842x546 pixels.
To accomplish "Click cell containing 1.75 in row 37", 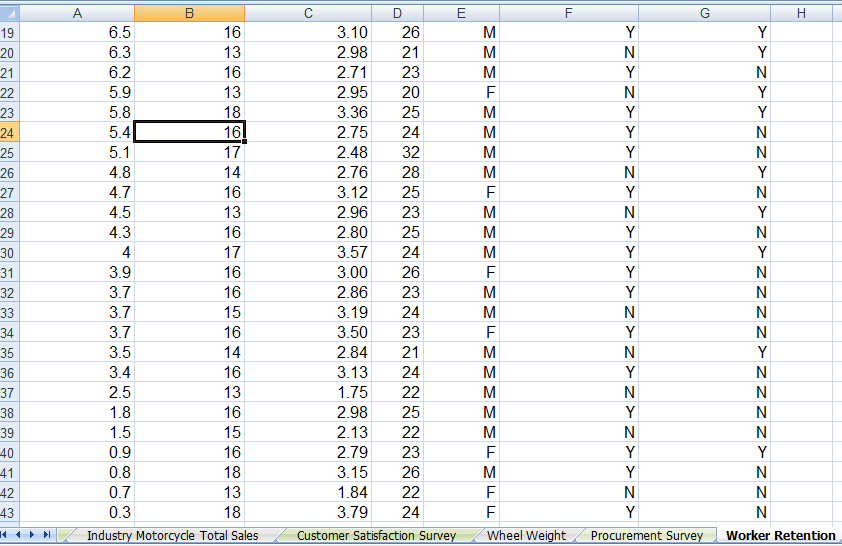I will click(308, 392).
